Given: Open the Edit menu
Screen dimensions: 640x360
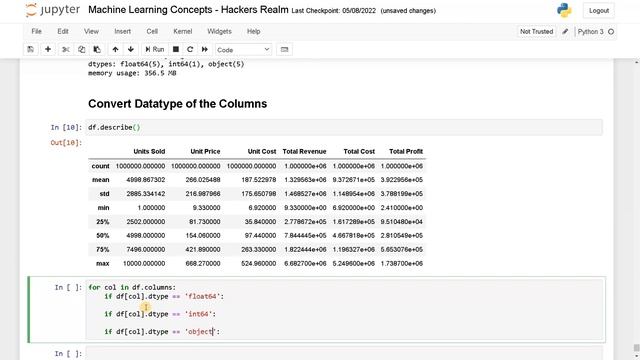Looking at the screenshot, I should 63,31.
